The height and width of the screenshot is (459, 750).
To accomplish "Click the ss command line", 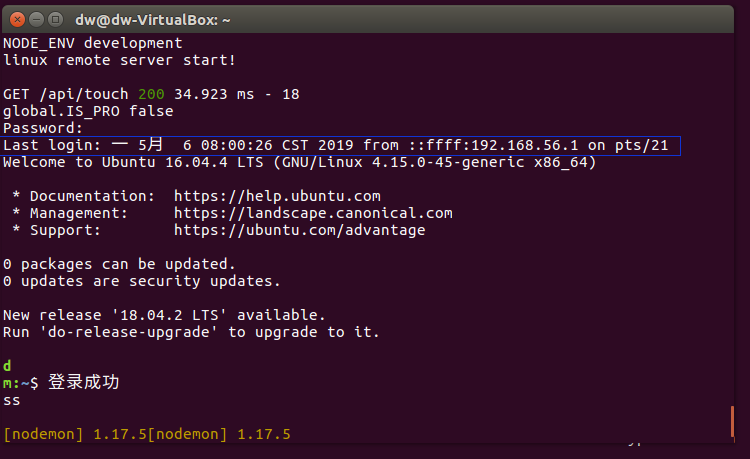I will pyautogui.click(x=11, y=401).
